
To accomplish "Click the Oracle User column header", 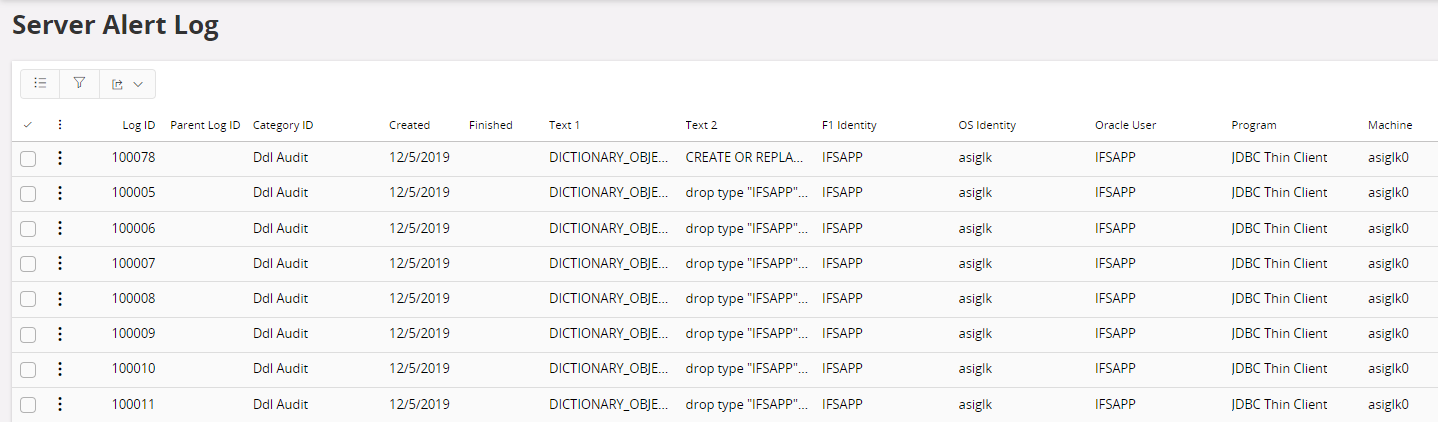I will coord(1125,125).
